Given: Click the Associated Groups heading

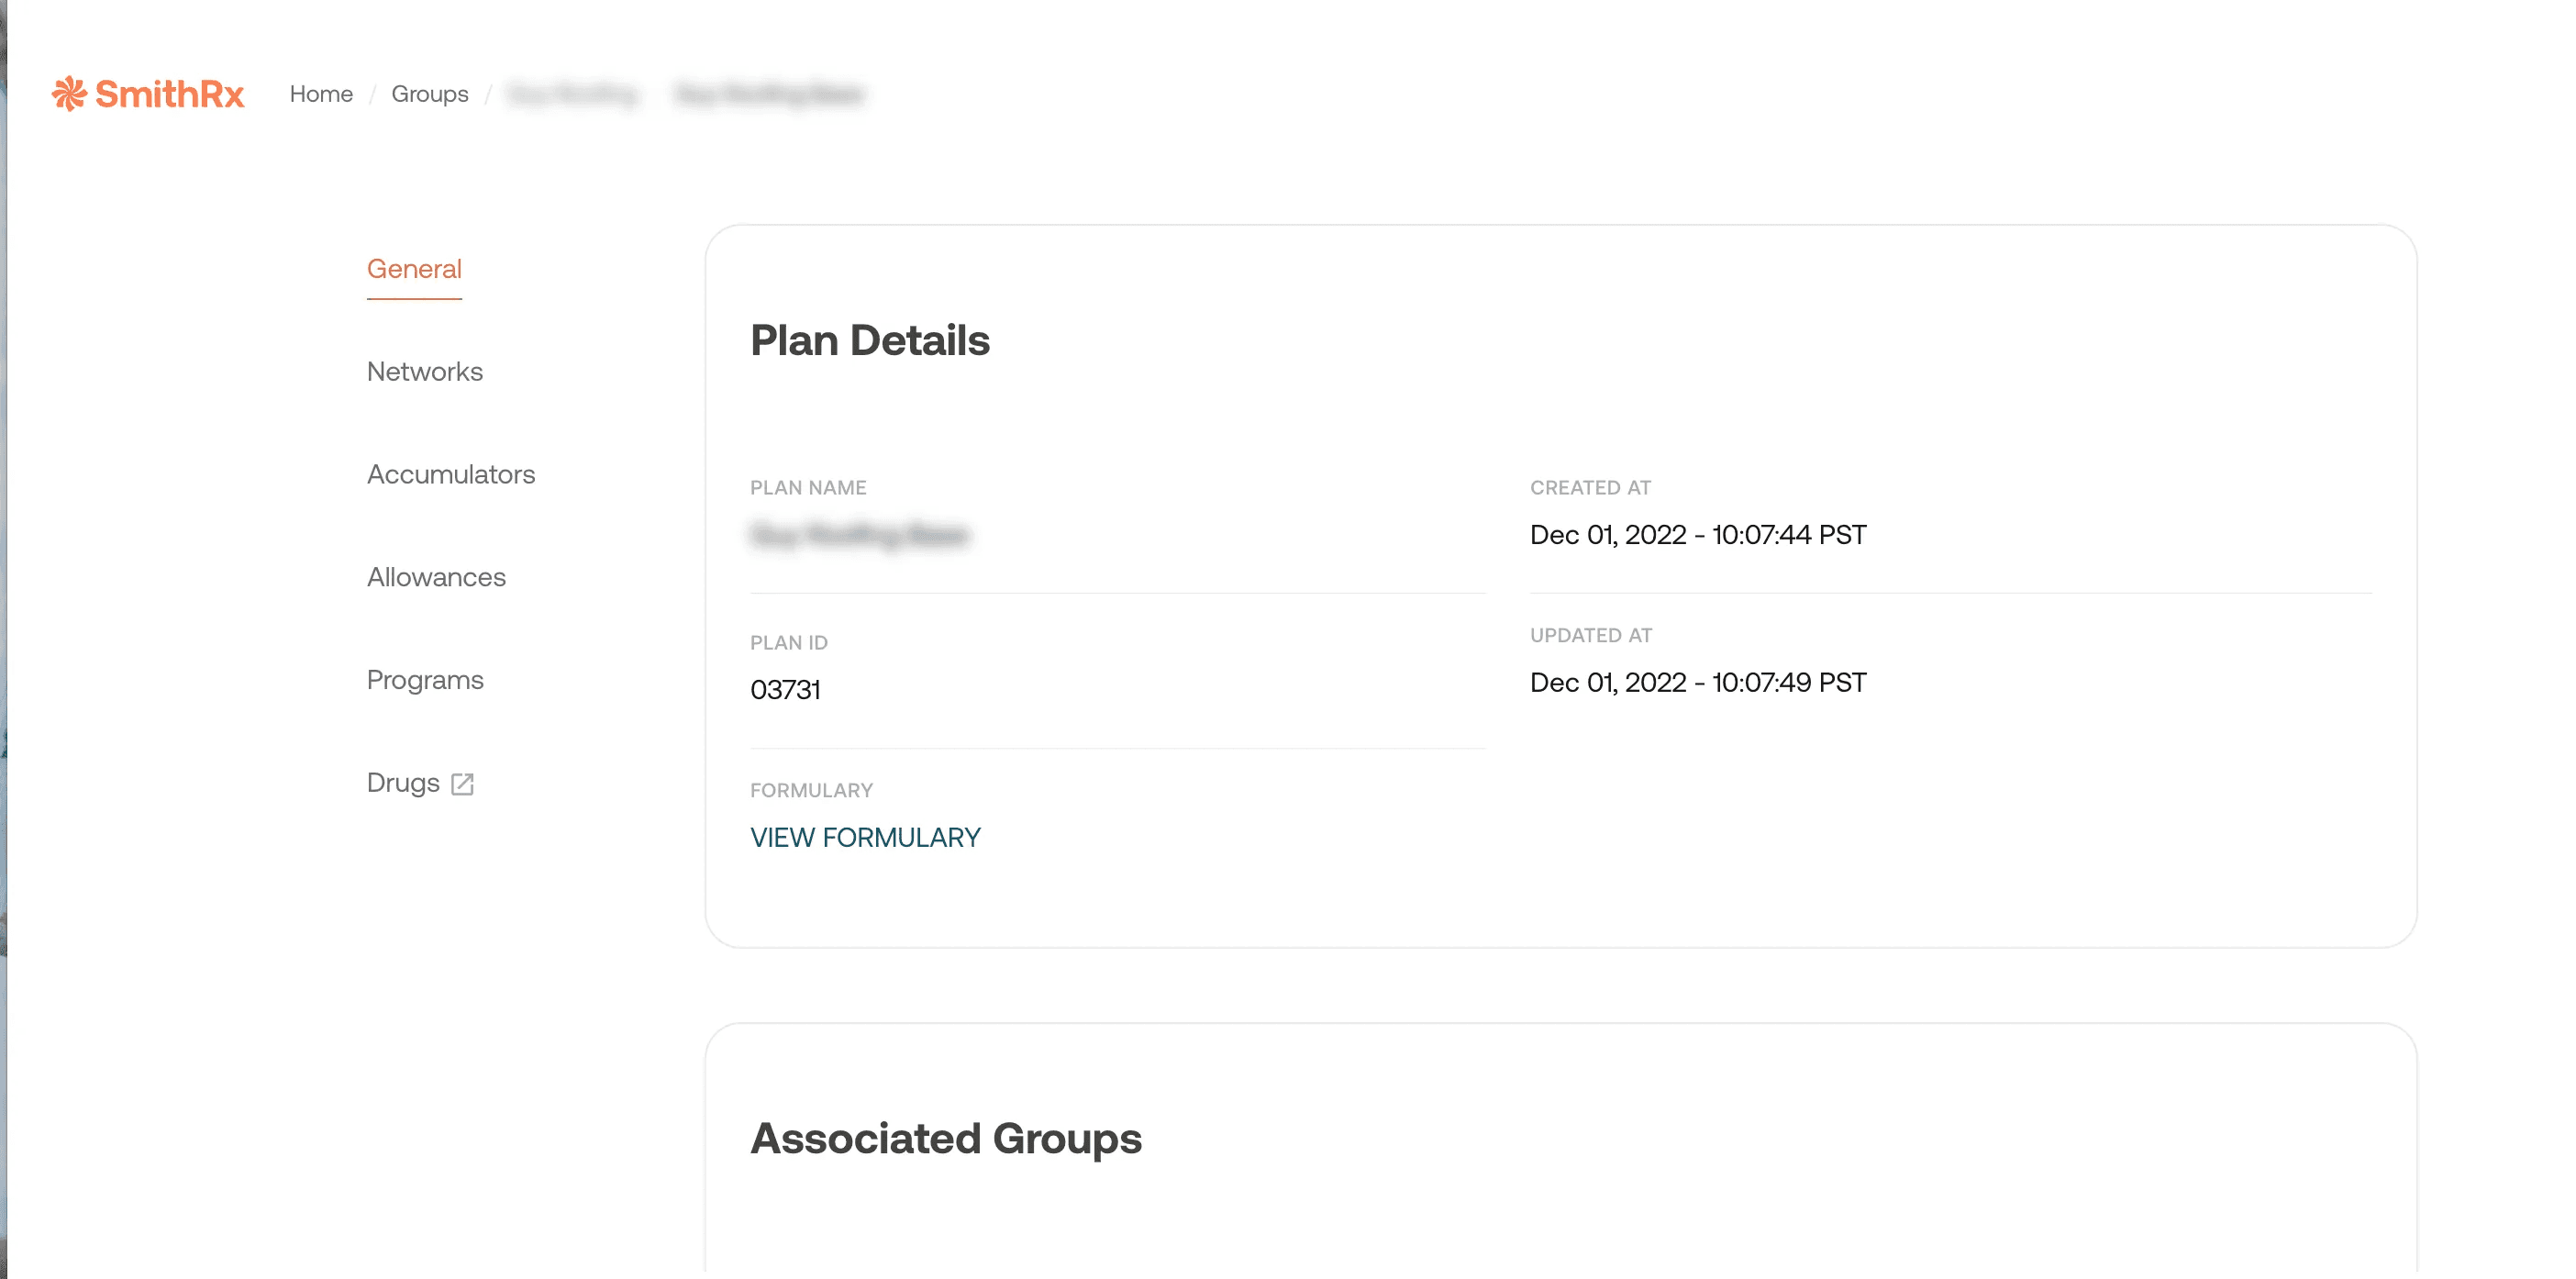Looking at the screenshot, I should click(x=946, y=1139).
